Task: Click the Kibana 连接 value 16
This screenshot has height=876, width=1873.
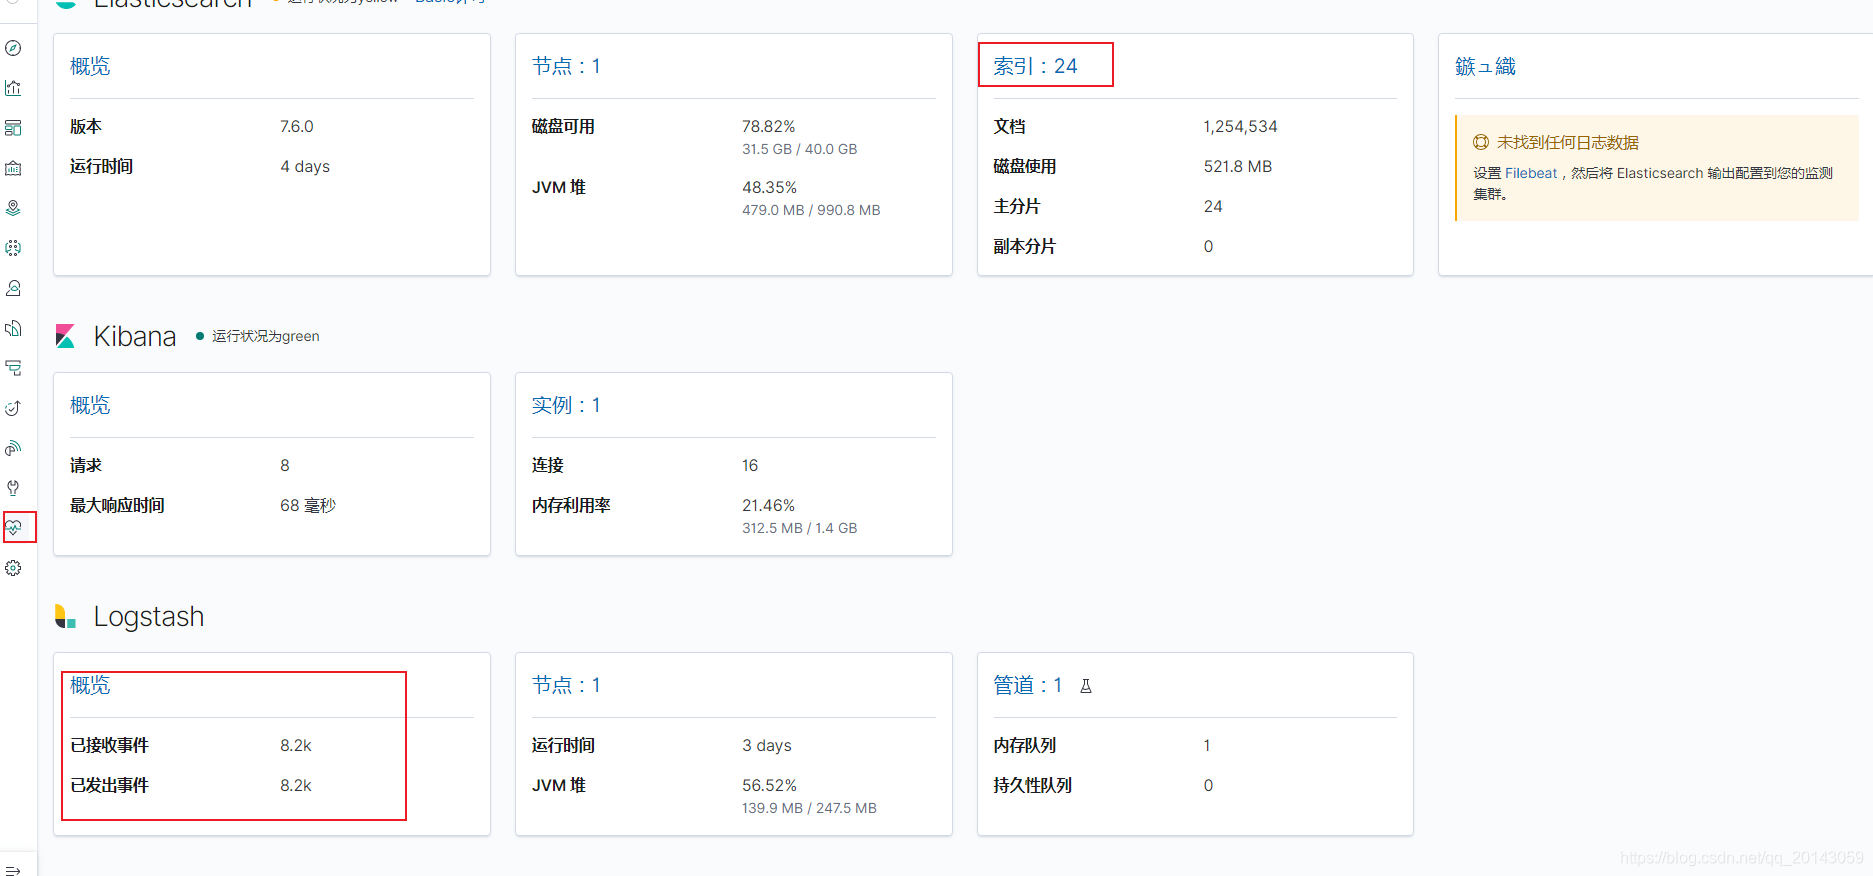Action: [750, 466]
